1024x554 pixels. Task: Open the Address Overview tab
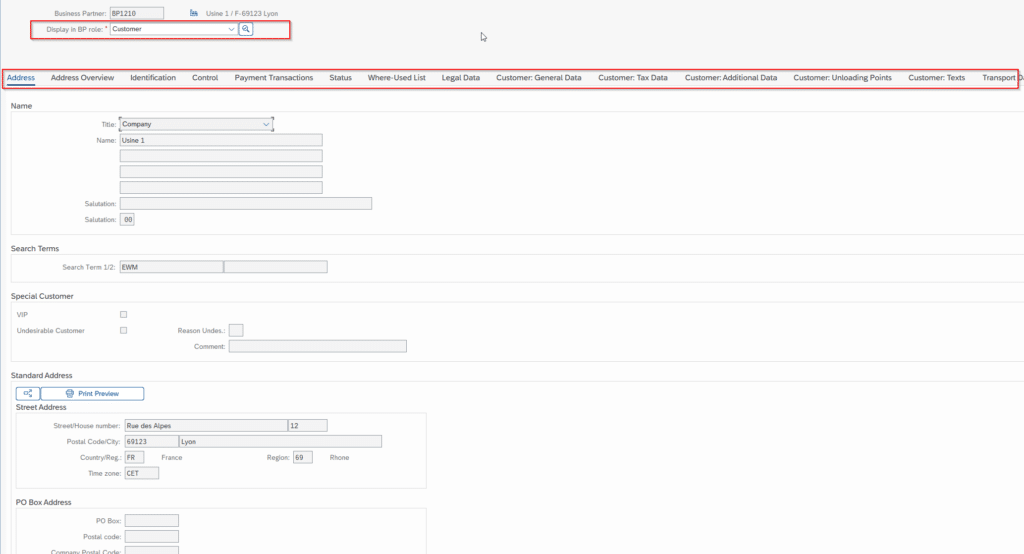82,78
